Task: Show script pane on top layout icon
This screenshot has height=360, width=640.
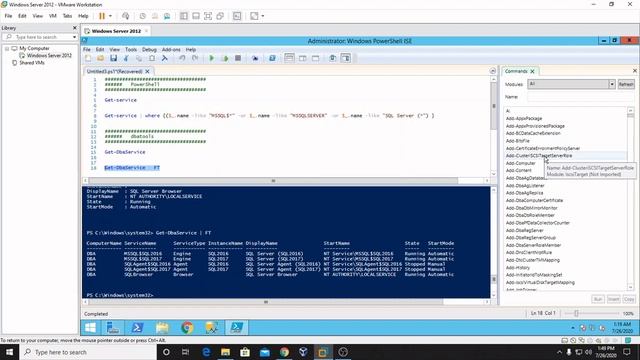Action: (x=289, y=58)
